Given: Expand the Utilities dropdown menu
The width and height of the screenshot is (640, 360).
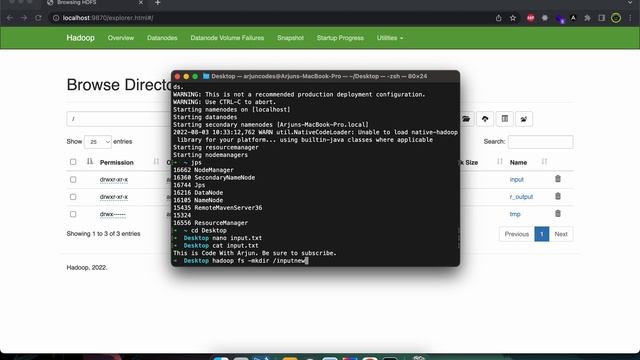Looking at the screenshot, I should tap(390, 38).
